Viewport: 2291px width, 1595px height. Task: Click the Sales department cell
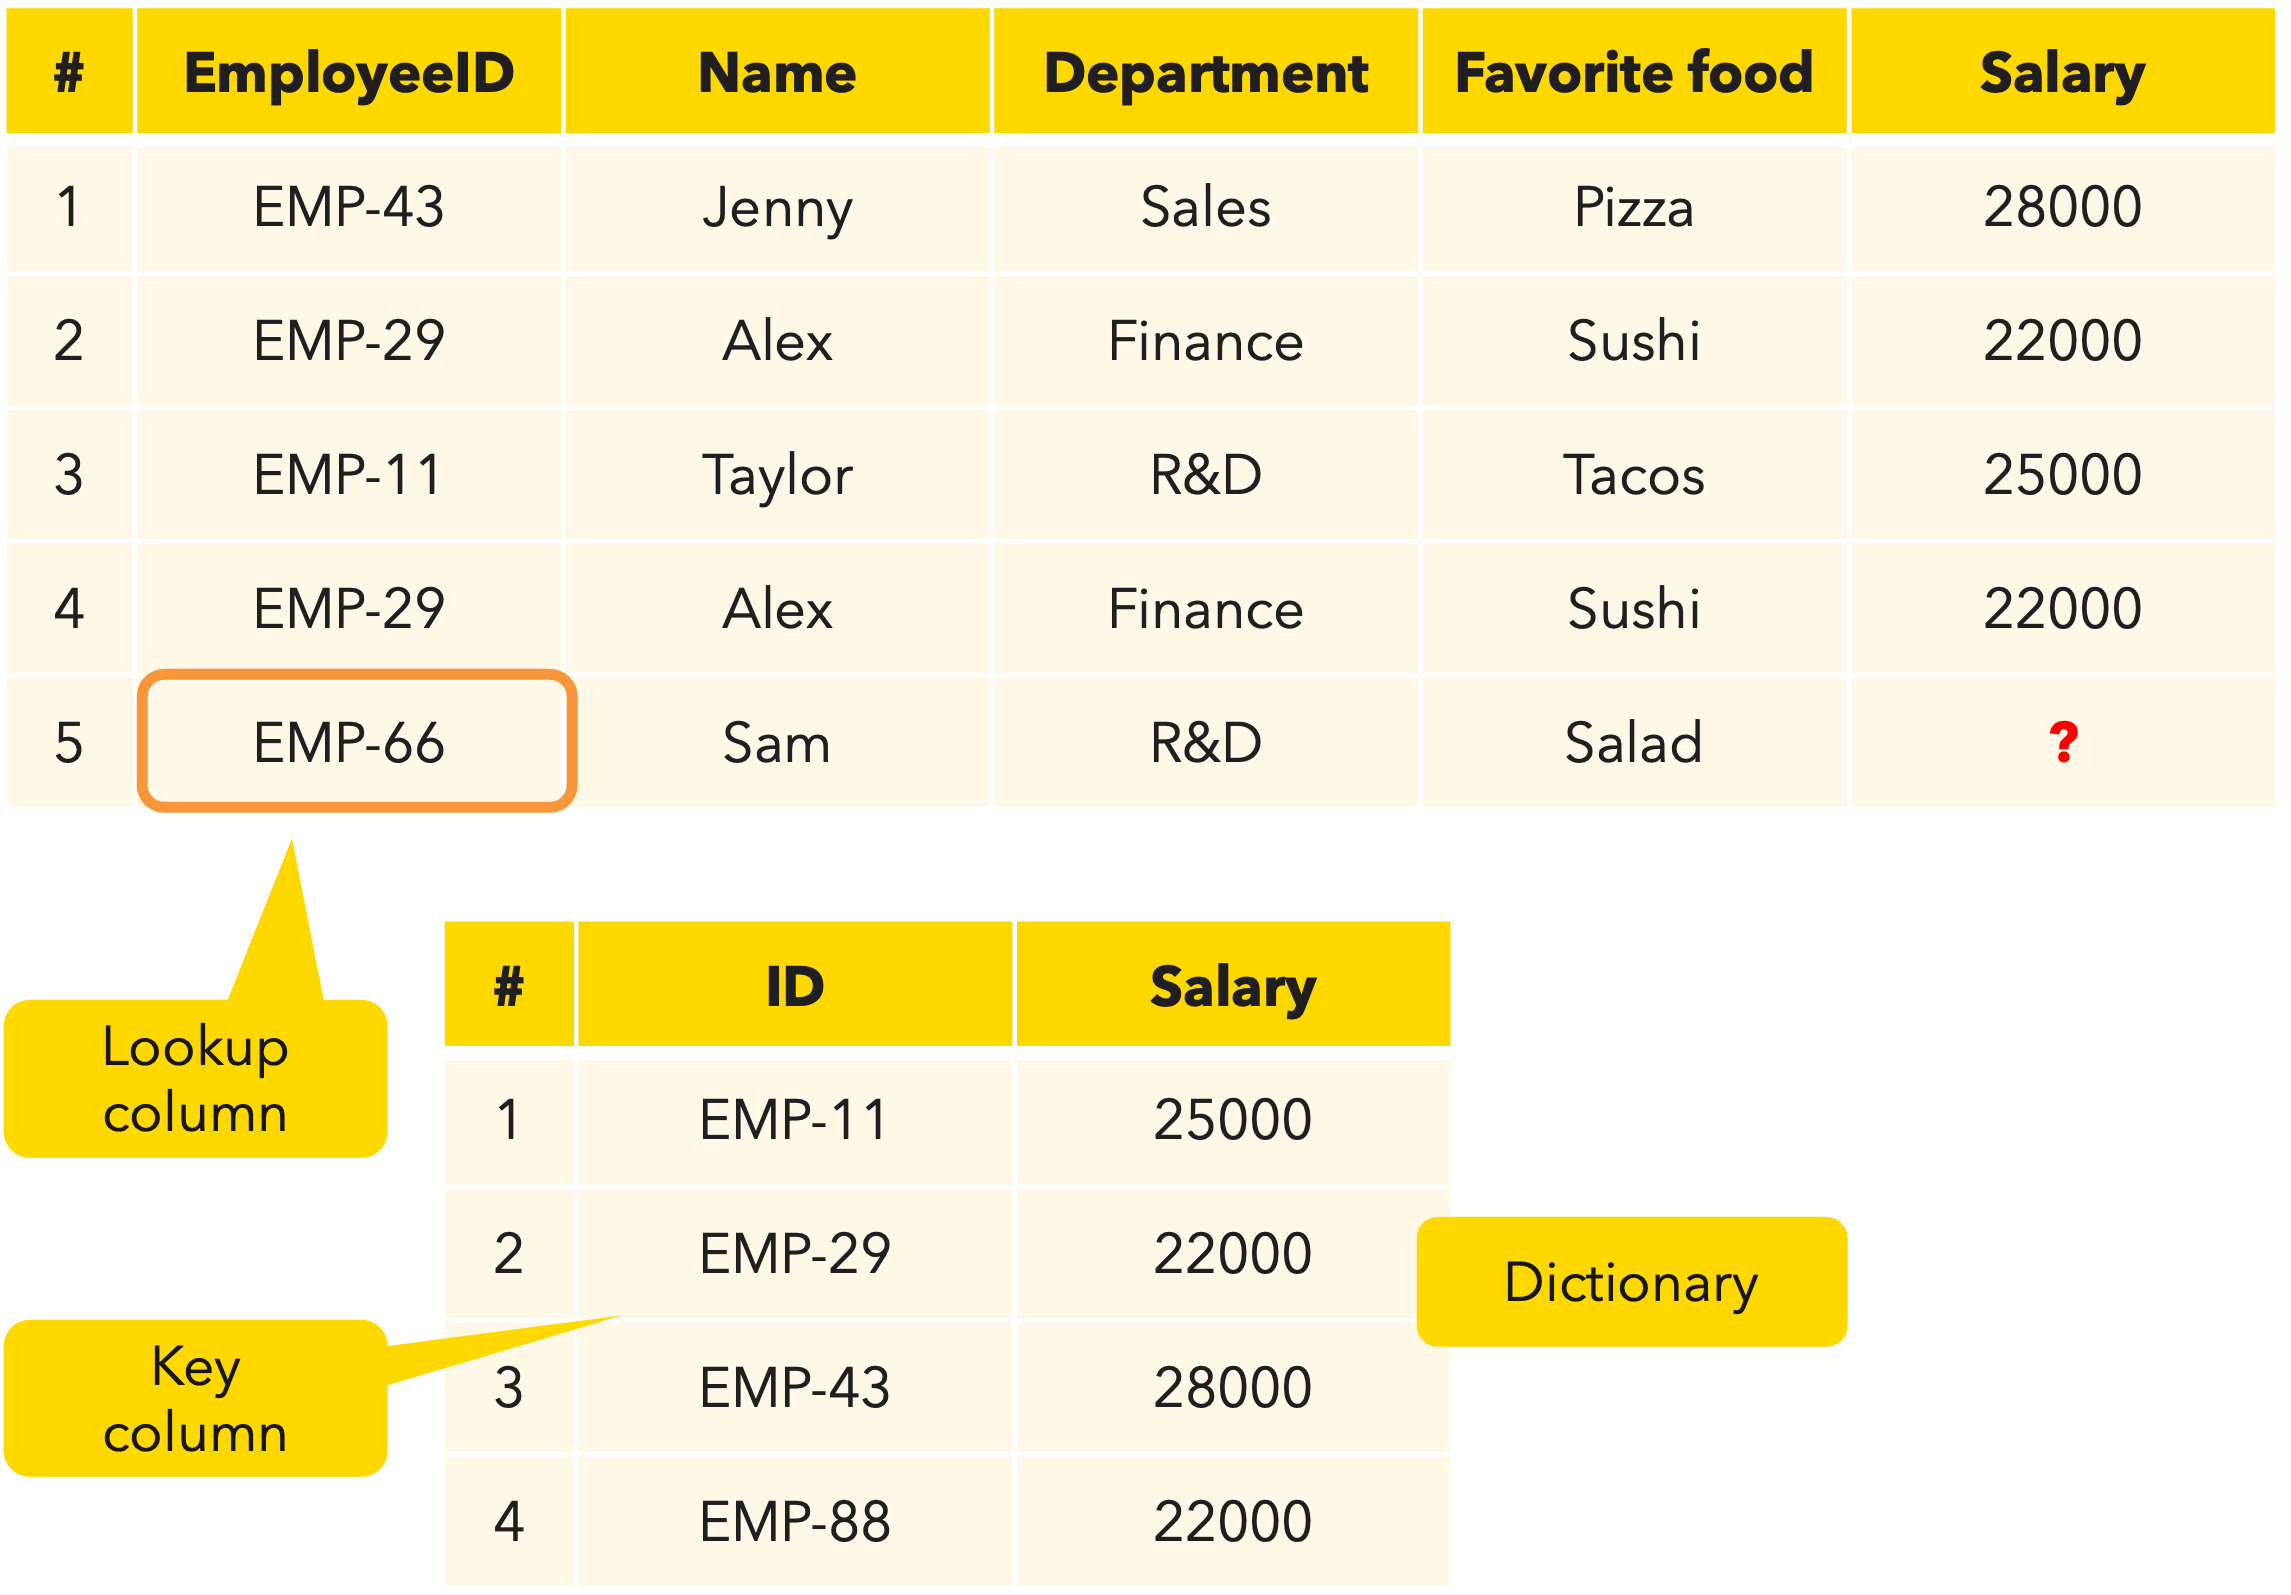click(1205, 208)
